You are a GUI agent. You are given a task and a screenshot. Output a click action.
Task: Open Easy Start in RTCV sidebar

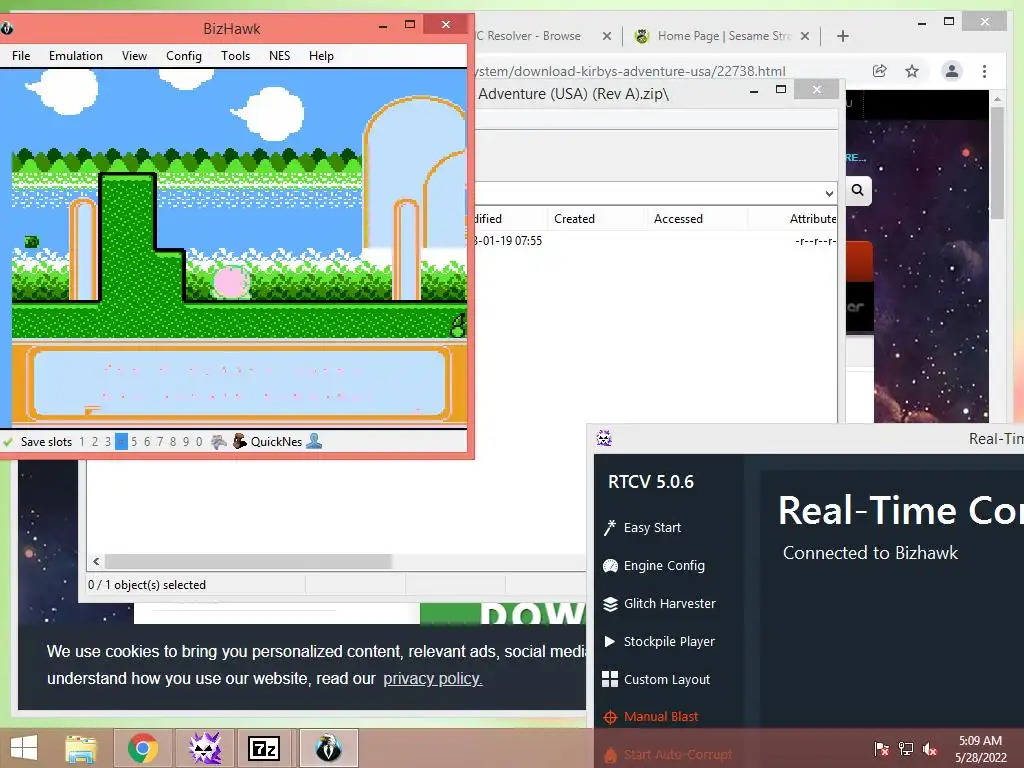click(x=643, y=527)
